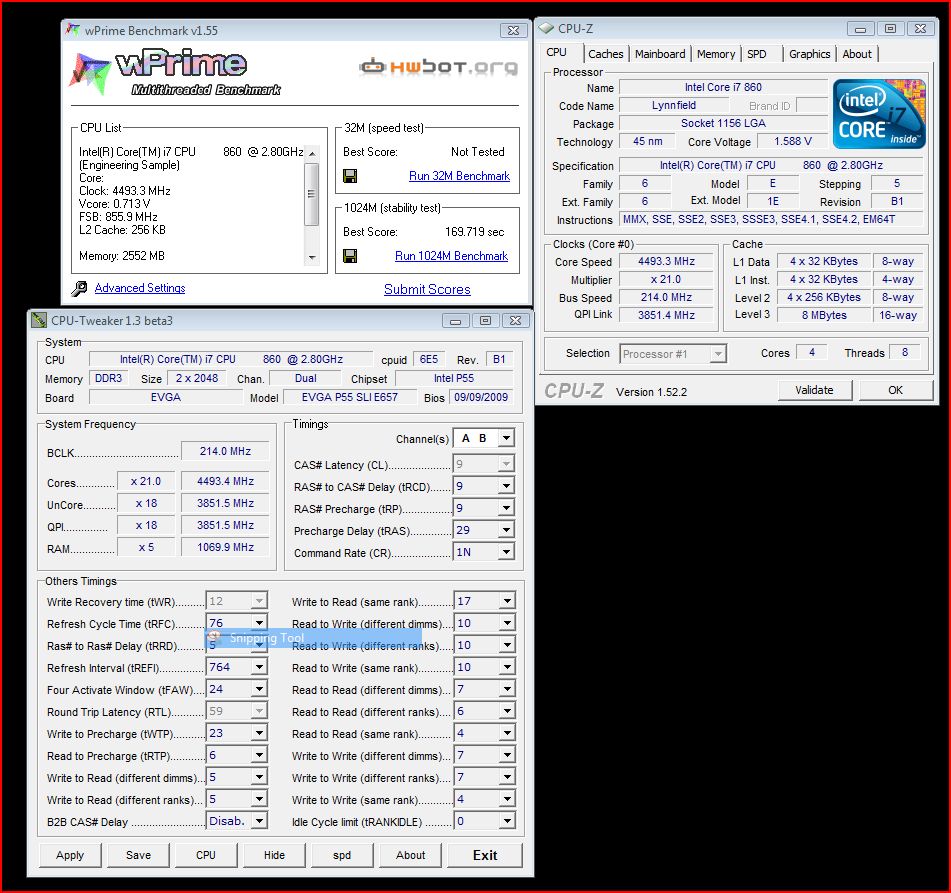Click the Intel Core i7 inside logo
Image resolution: width=951 pixels, height=893 pixels.
[x=879, y=113]
